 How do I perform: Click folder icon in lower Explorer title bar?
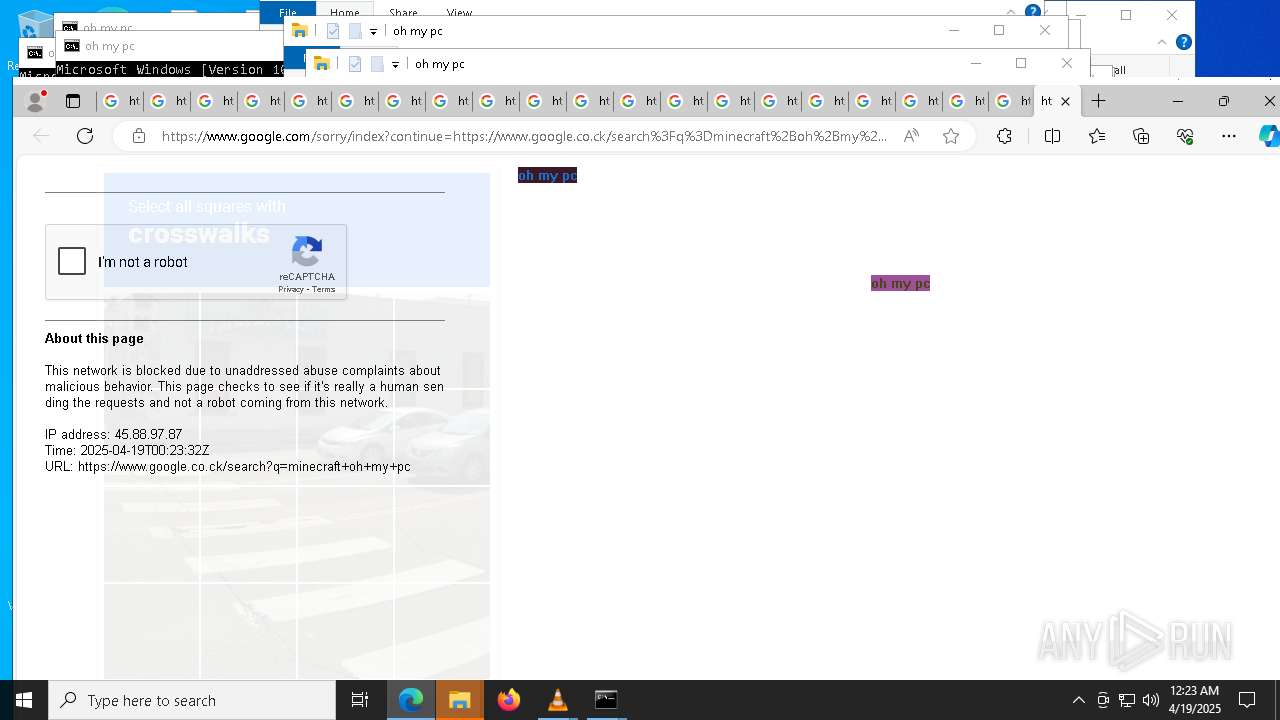pyautogui.click(x=322, y=64)
